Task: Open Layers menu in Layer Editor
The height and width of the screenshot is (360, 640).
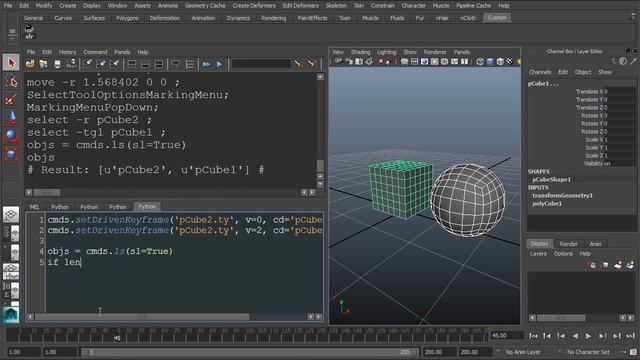Action: pos(538,254)
